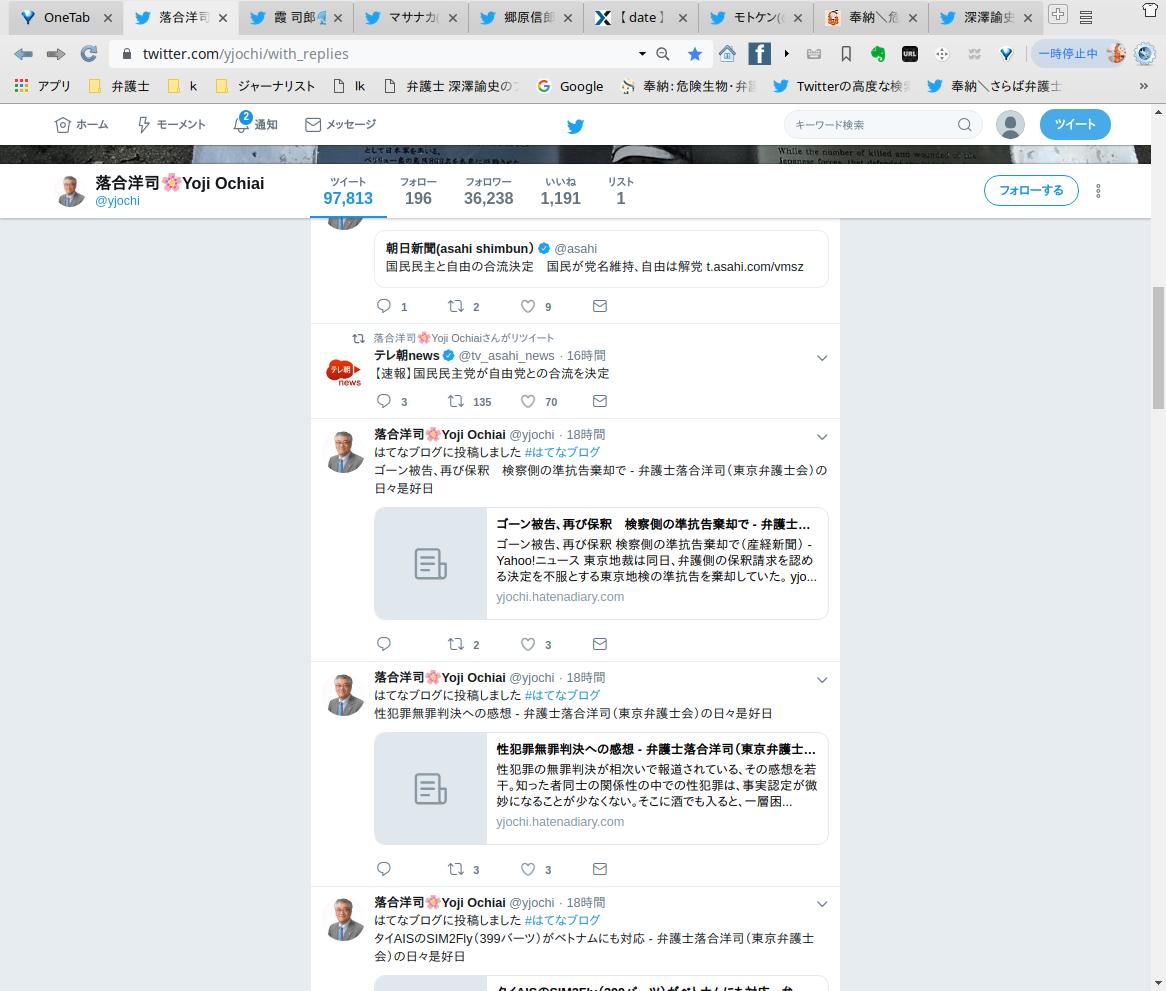Viewport: 1166px width, 991px height.
Task: Click the URL shortener extension icon
Action: coord(909,54)
